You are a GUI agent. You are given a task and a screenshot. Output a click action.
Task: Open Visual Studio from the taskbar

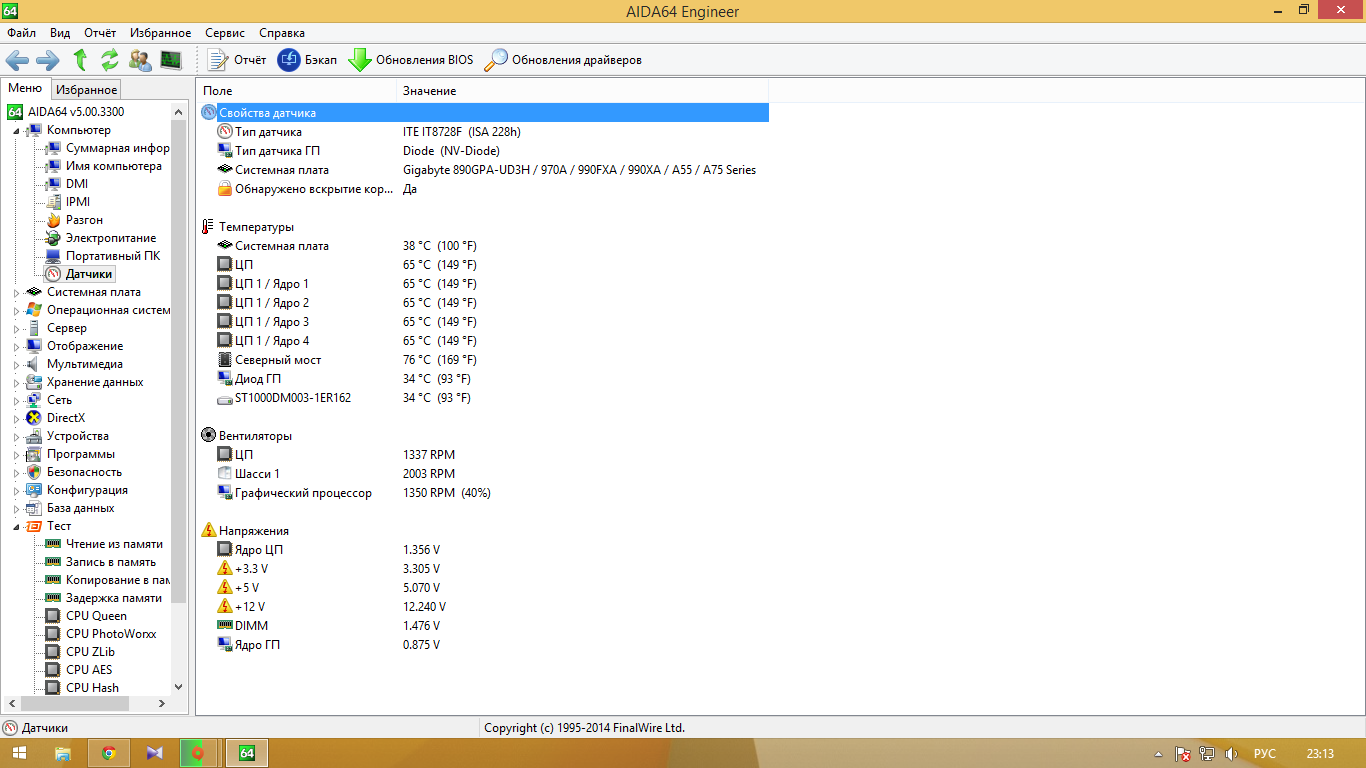point(153,753)
